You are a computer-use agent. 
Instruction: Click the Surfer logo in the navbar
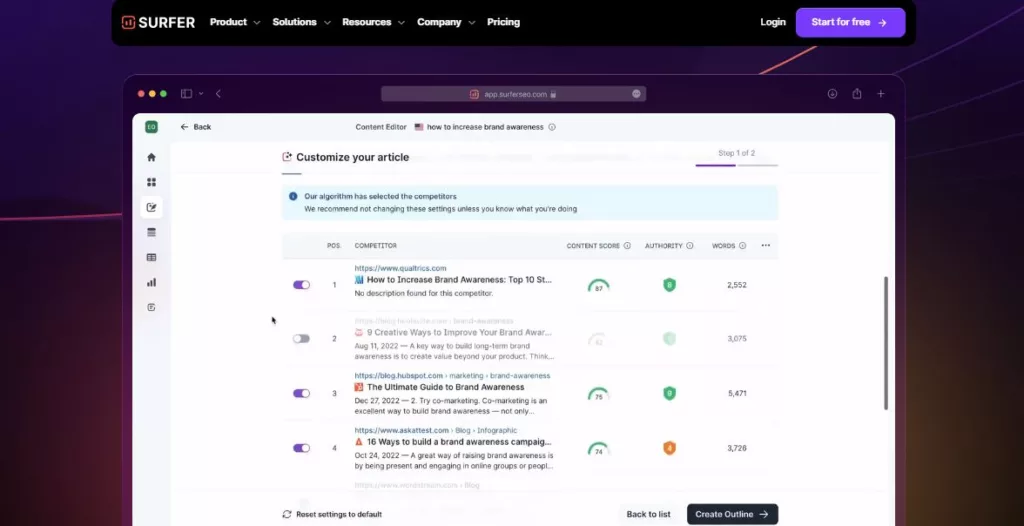158,22
